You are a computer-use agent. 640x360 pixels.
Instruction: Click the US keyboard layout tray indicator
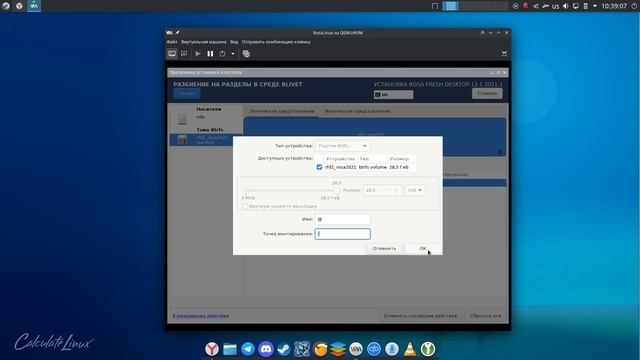[556, 7]
